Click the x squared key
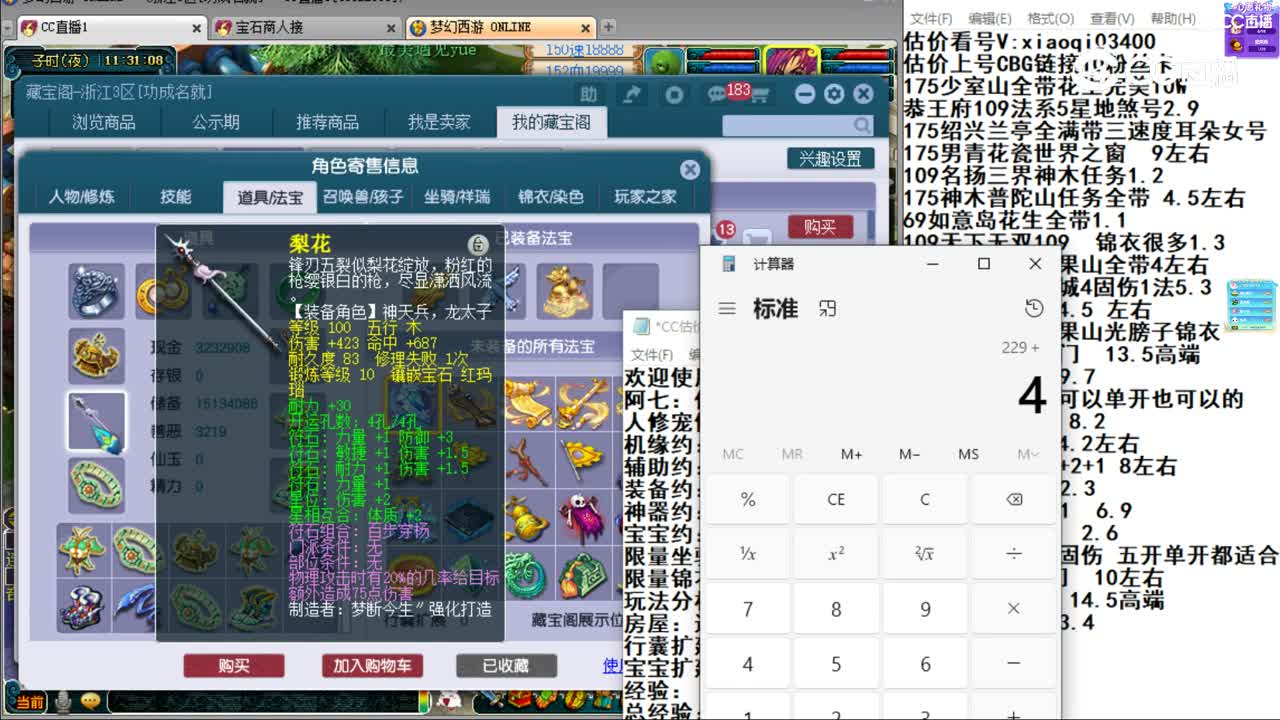 pos(836,553)
